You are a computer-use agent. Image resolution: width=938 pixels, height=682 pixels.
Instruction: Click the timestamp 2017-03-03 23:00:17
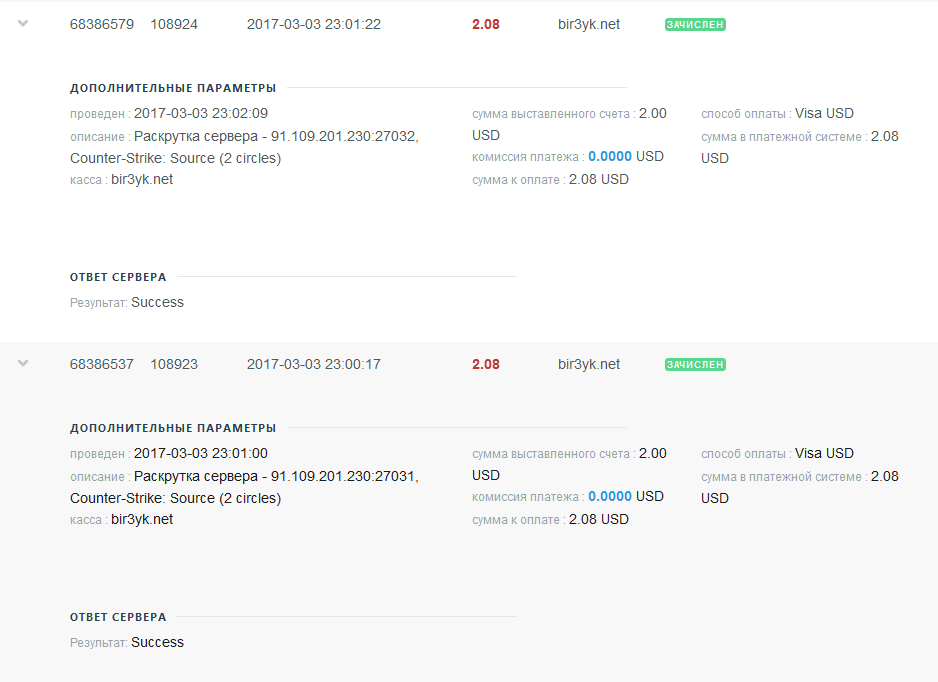coord(313,365)
